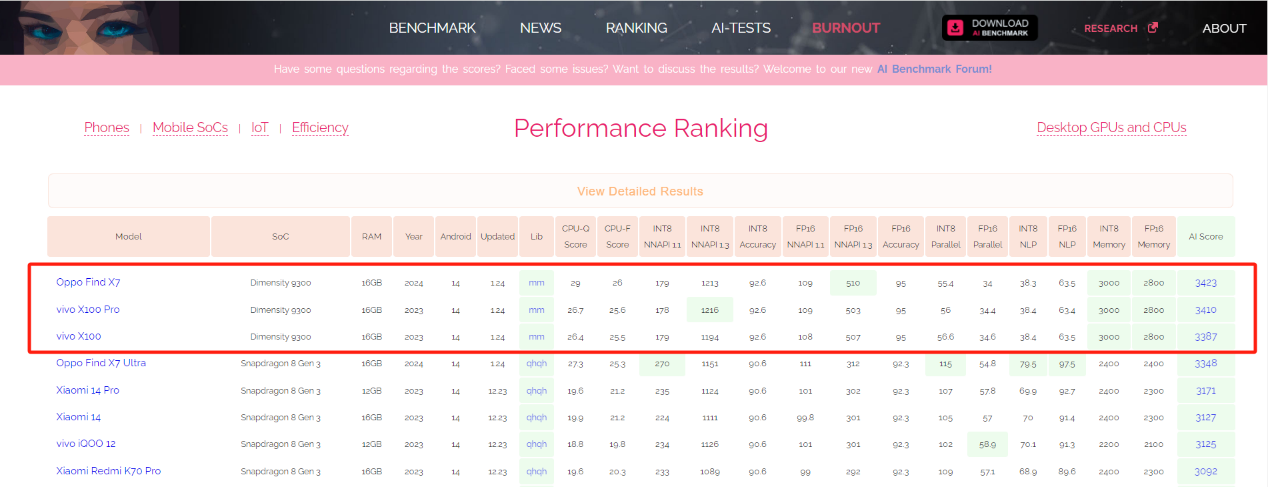Screen dimensions: 1268x487
Task: Sort table by AI Score column header
Action: (x=1205, y=237)
